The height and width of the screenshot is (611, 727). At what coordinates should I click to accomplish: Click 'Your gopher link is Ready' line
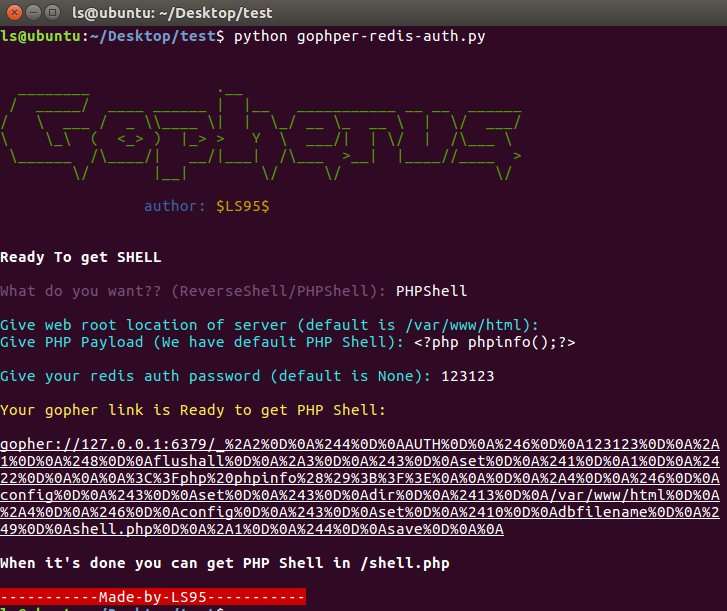tap(192, 410)
